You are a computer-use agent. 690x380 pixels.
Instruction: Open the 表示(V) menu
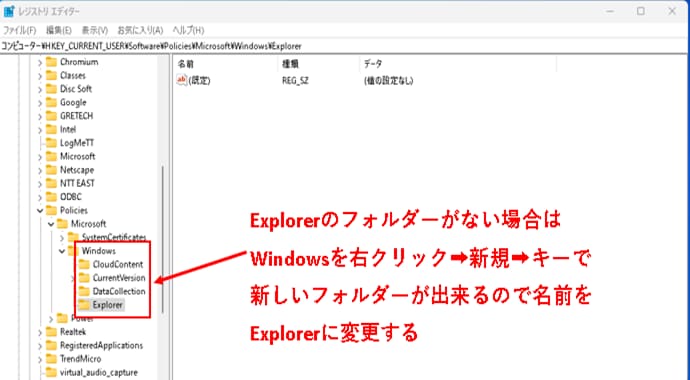(x=95, y=30)
